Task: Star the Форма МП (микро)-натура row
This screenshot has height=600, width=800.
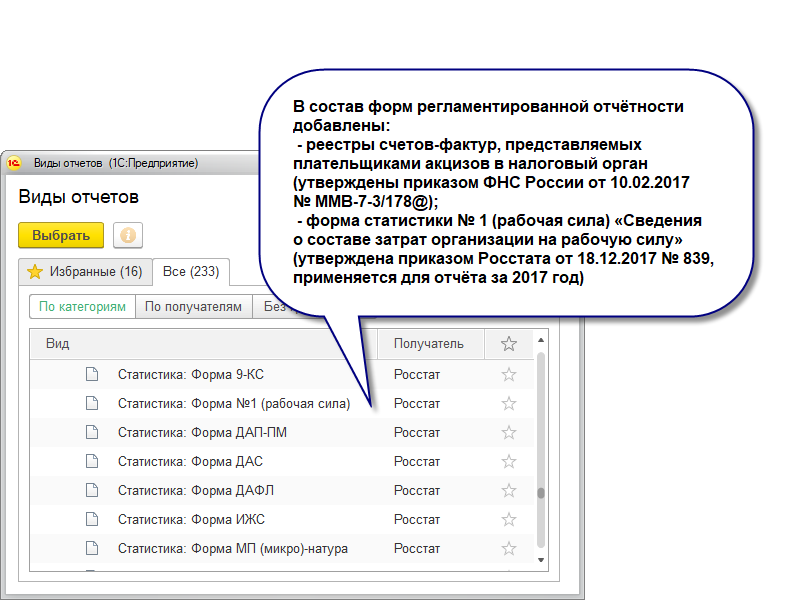Action: tap(509, 548)
